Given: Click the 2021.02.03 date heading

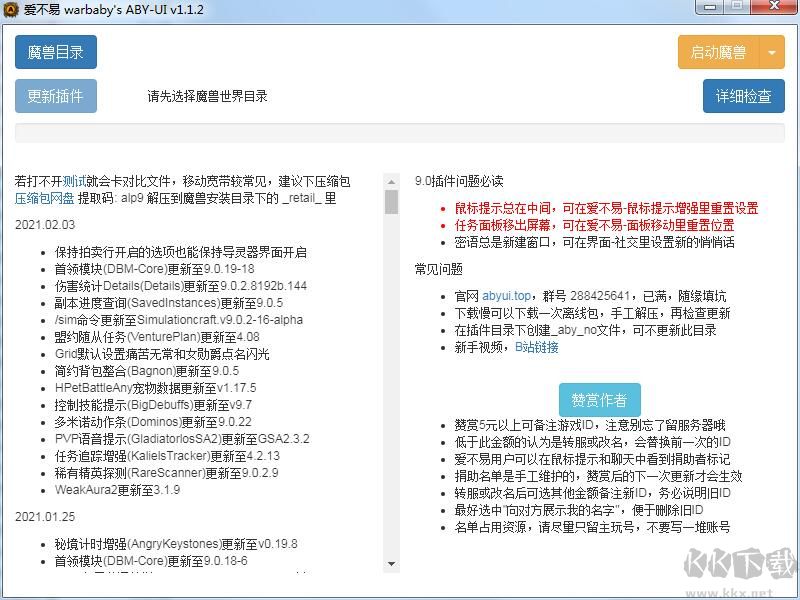Looking at the screenshot, I should tap(45, 224).
